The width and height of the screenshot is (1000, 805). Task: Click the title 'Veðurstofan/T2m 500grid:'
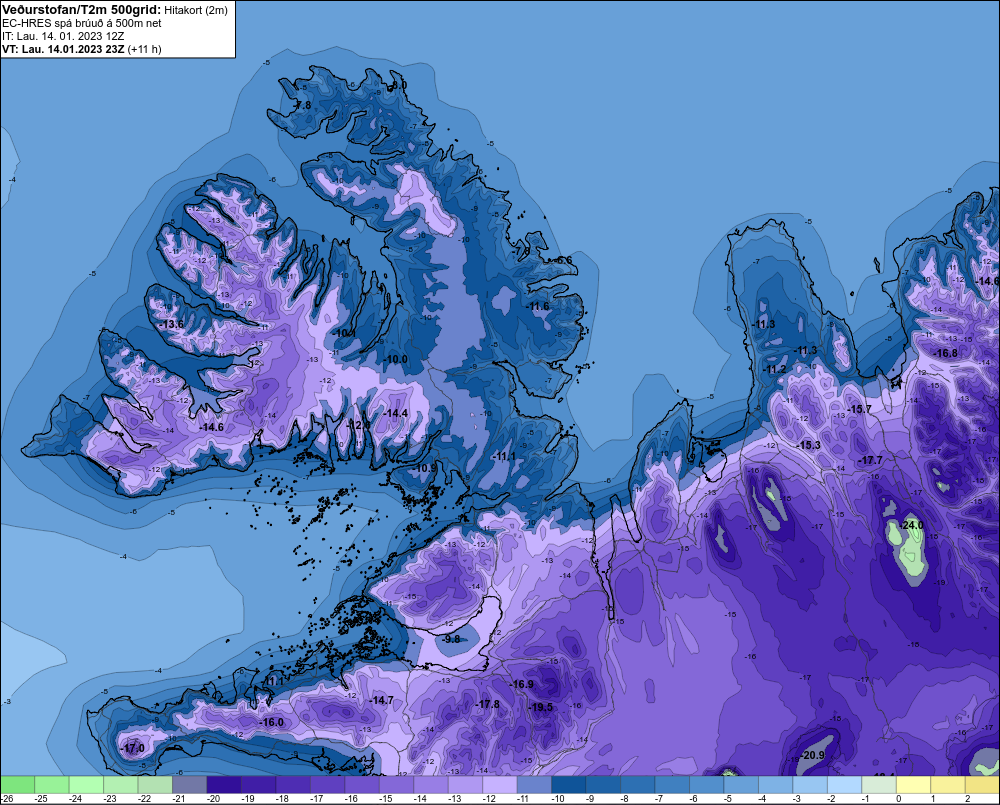[x=82, y=10]
